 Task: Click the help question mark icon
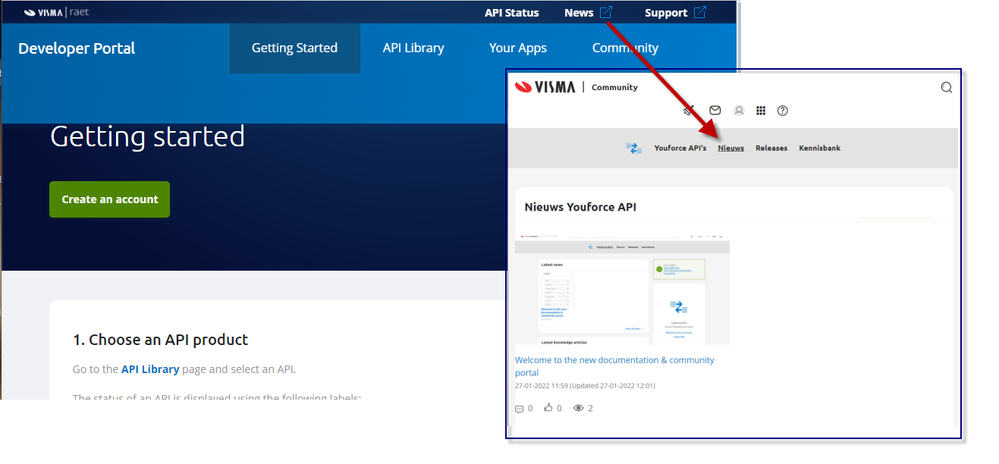coord(782,110)
